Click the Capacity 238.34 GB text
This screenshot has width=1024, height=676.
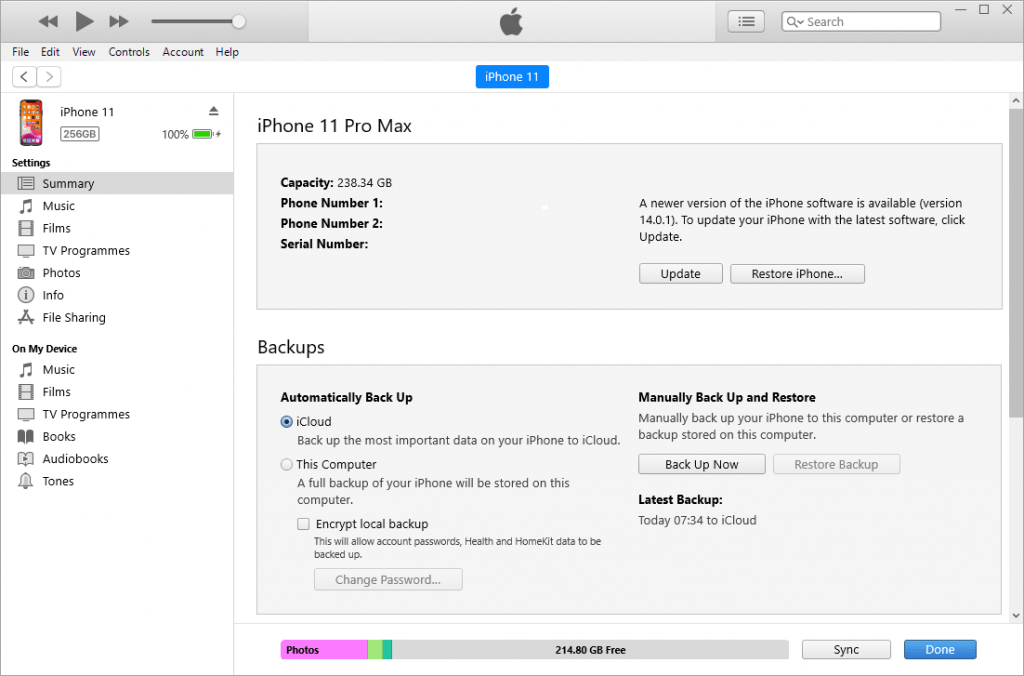336,183
